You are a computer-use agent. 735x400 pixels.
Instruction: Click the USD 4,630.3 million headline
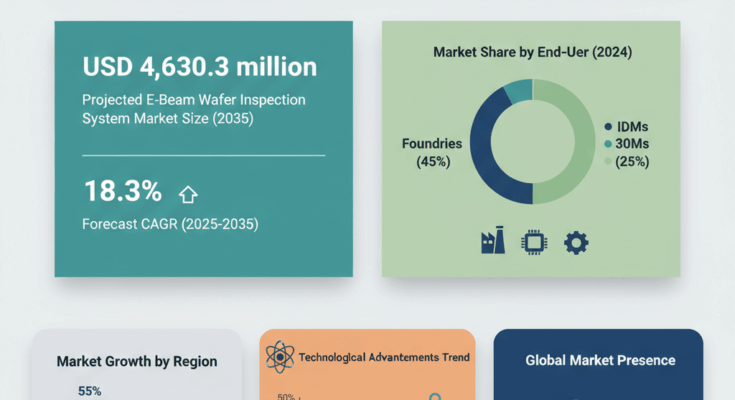(199, 68)
